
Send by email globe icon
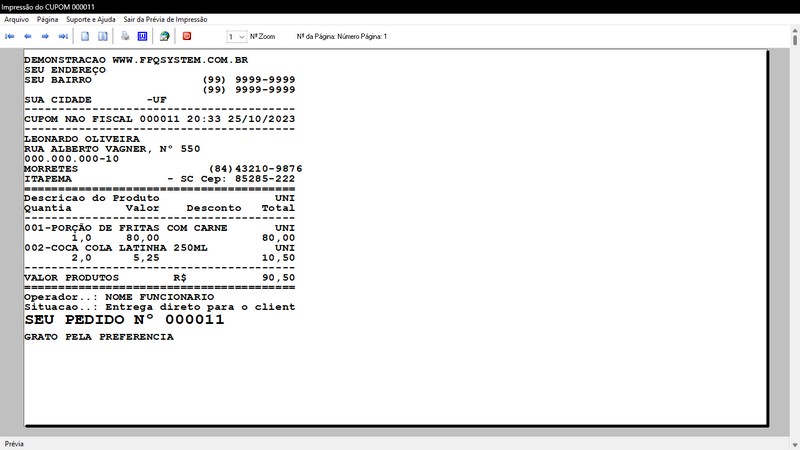coord(164,36)
